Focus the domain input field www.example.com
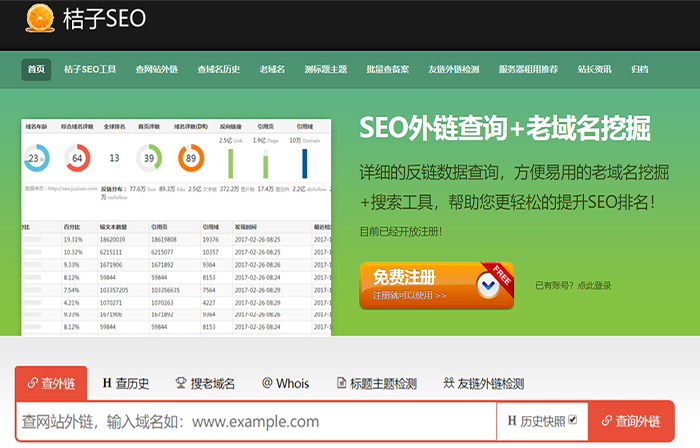Viewport: 700px width, 448px height. (x=256, y=421)
